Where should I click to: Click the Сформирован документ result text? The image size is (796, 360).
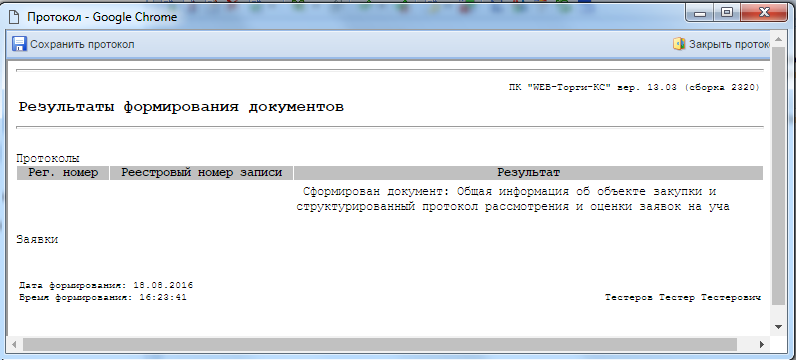(x=509, y=192)
